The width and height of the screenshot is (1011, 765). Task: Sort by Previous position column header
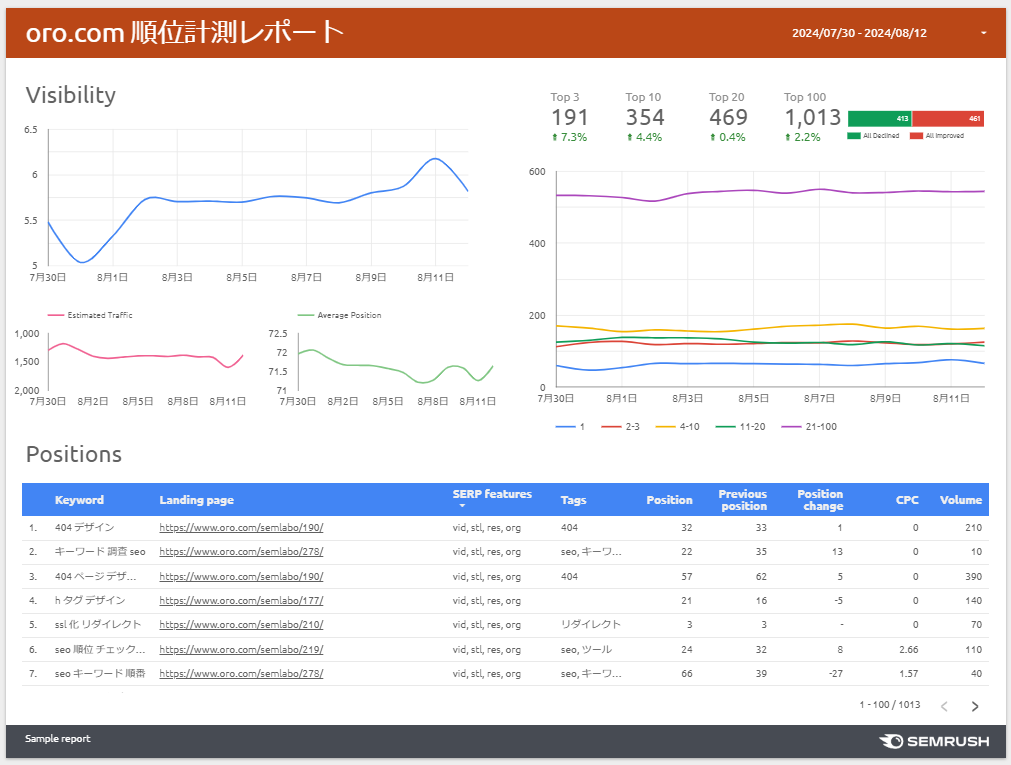click(x=743, y=500)
